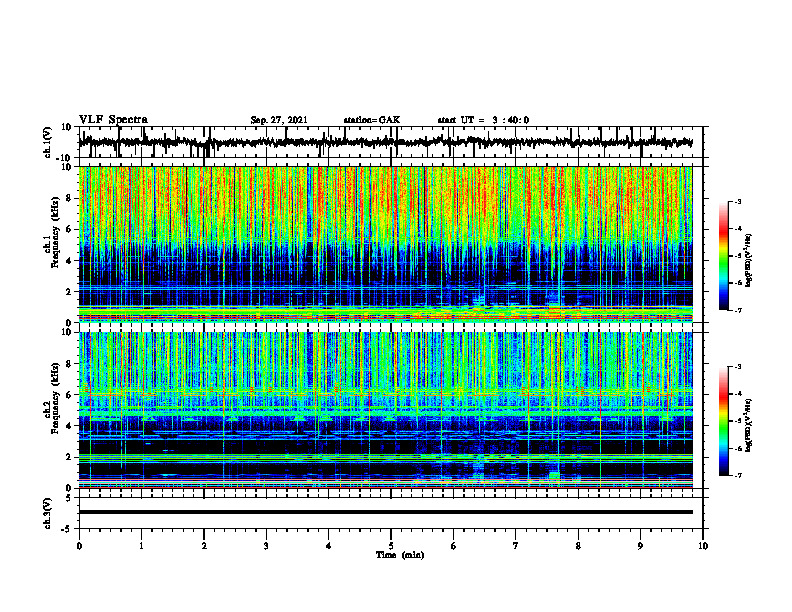Click the "-3" label on ch.1 color bar
Screen dimensions: 792x612
(x=738, y=202)
